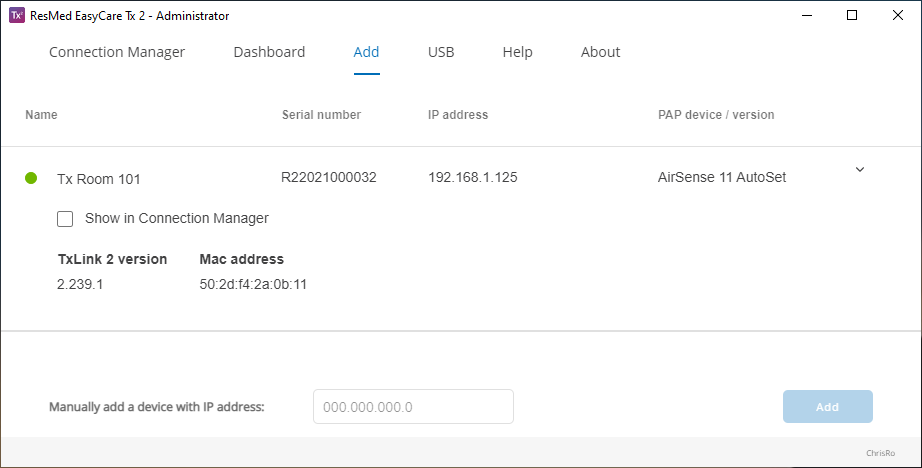Minimize the EasyCare Tx 2 window

807,15
